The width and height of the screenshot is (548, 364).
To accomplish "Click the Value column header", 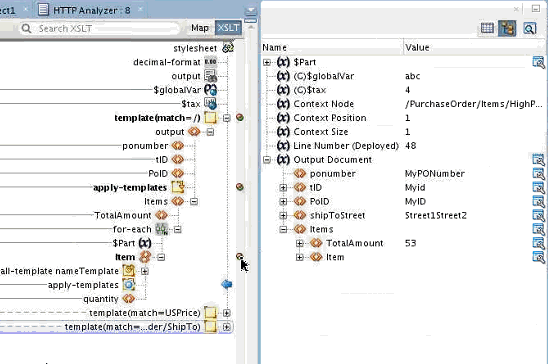I will [x=475, y=48].
